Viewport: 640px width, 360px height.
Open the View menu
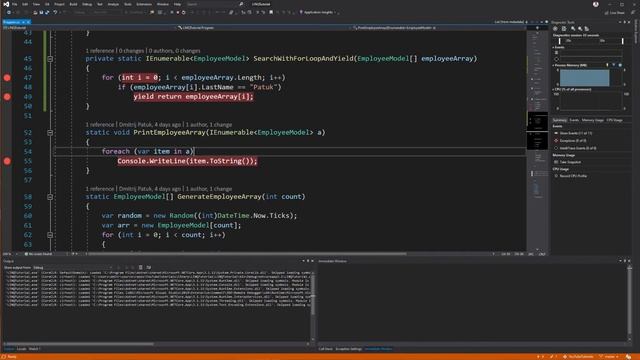[x=36, y=4]
